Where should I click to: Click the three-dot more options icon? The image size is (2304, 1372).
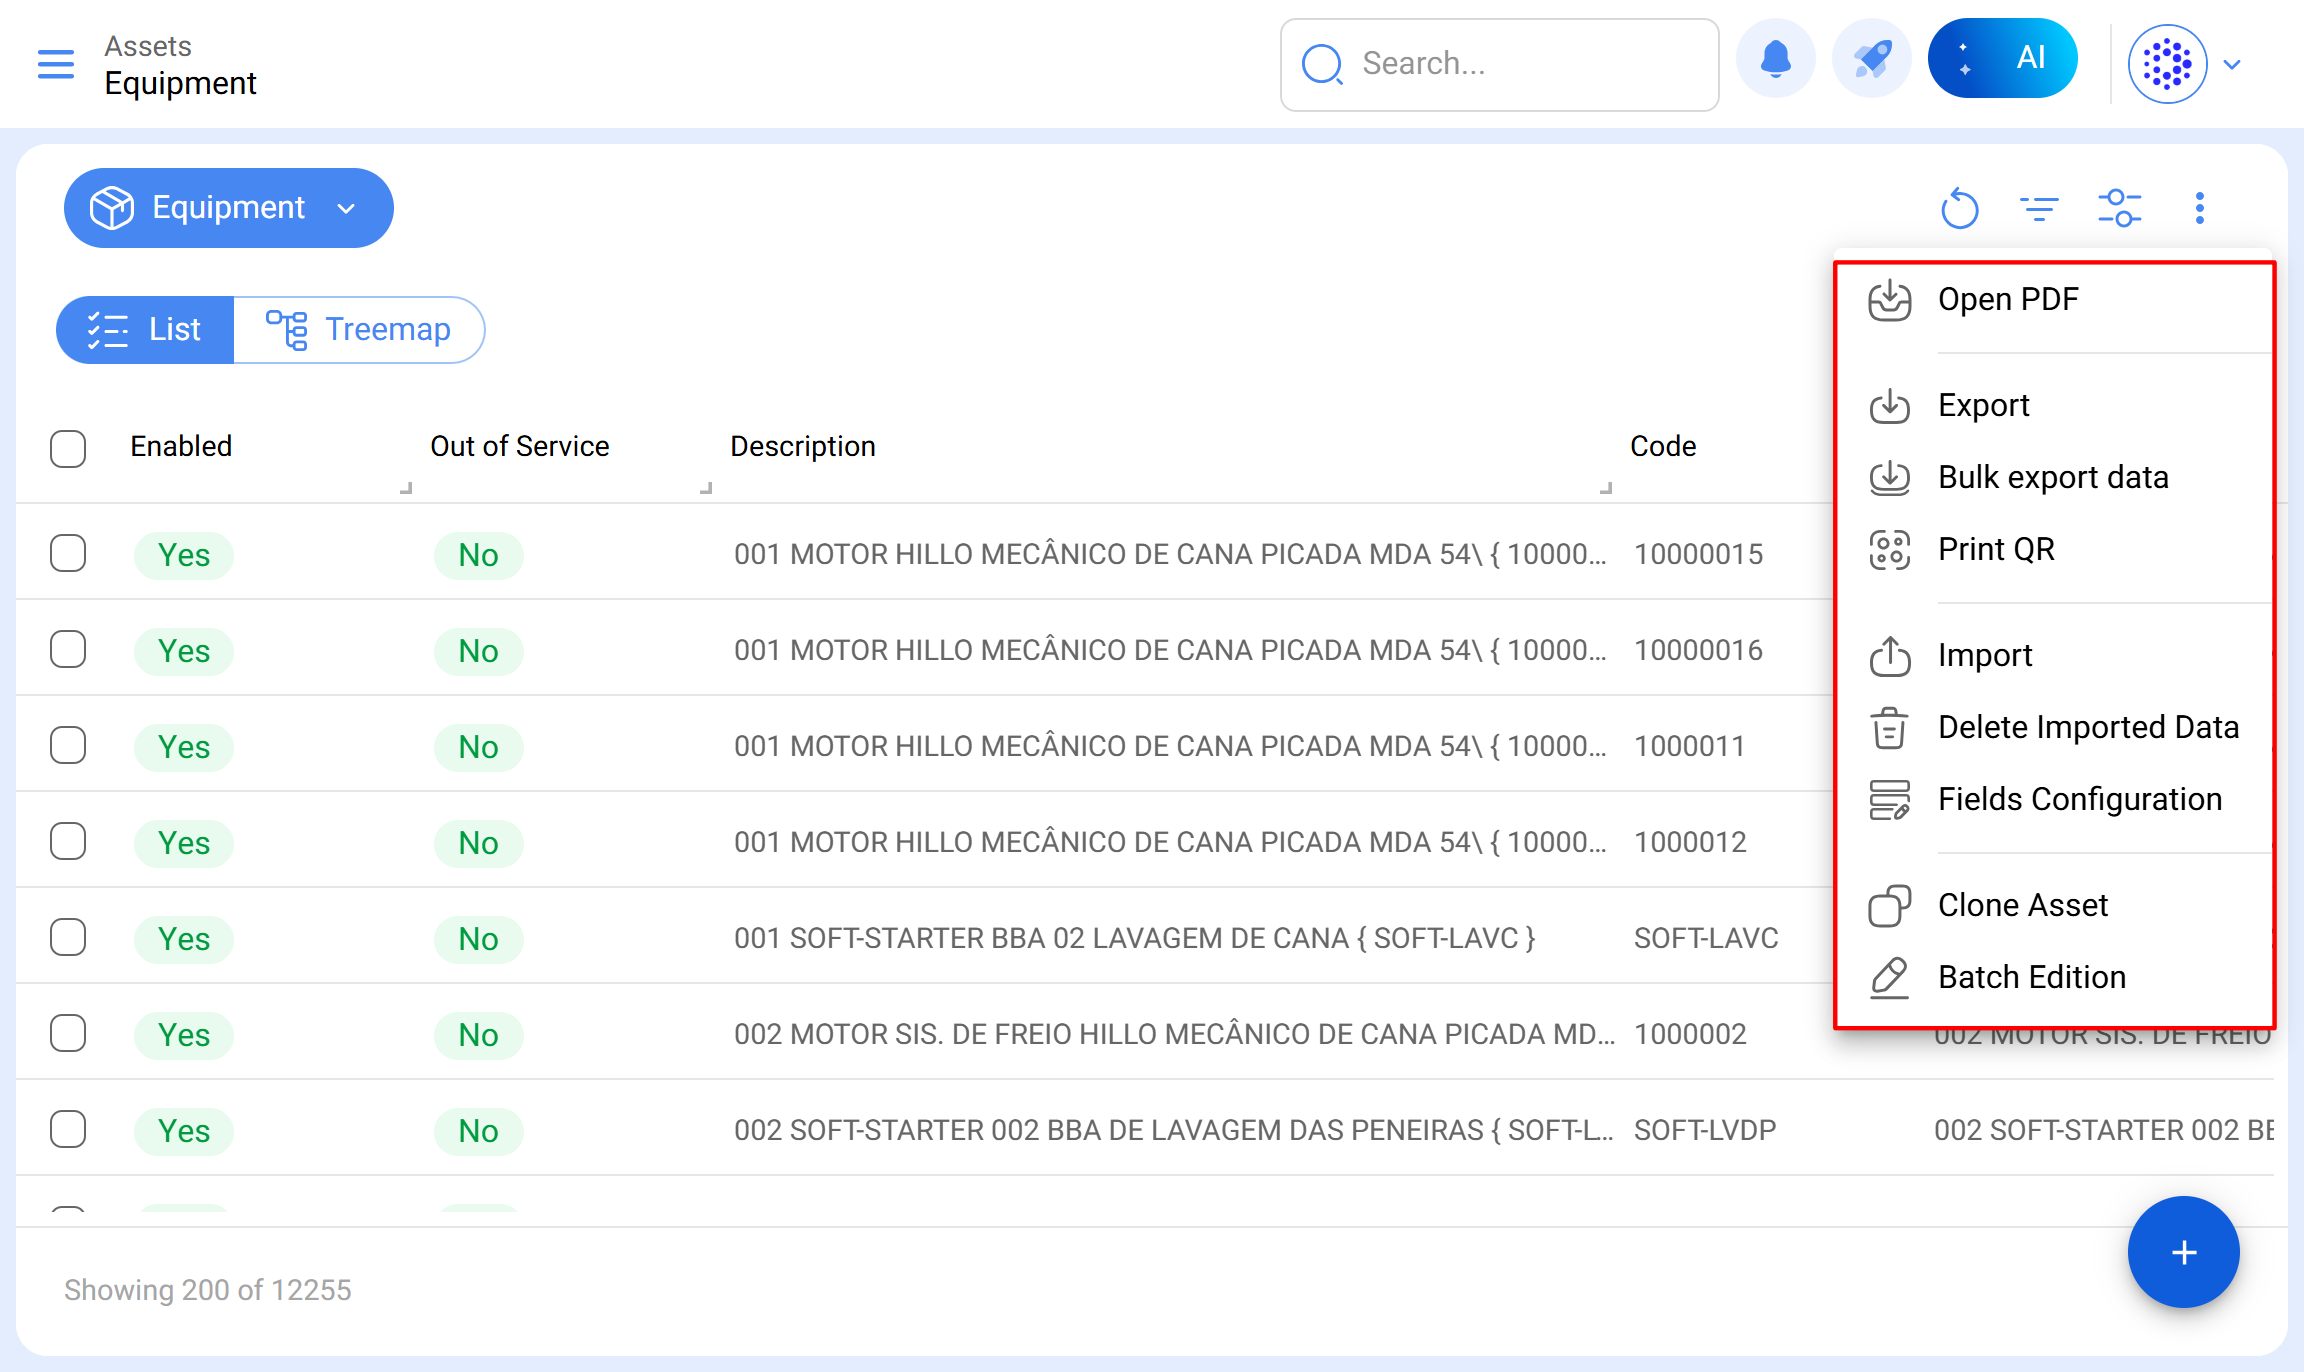pos(2199,208)
